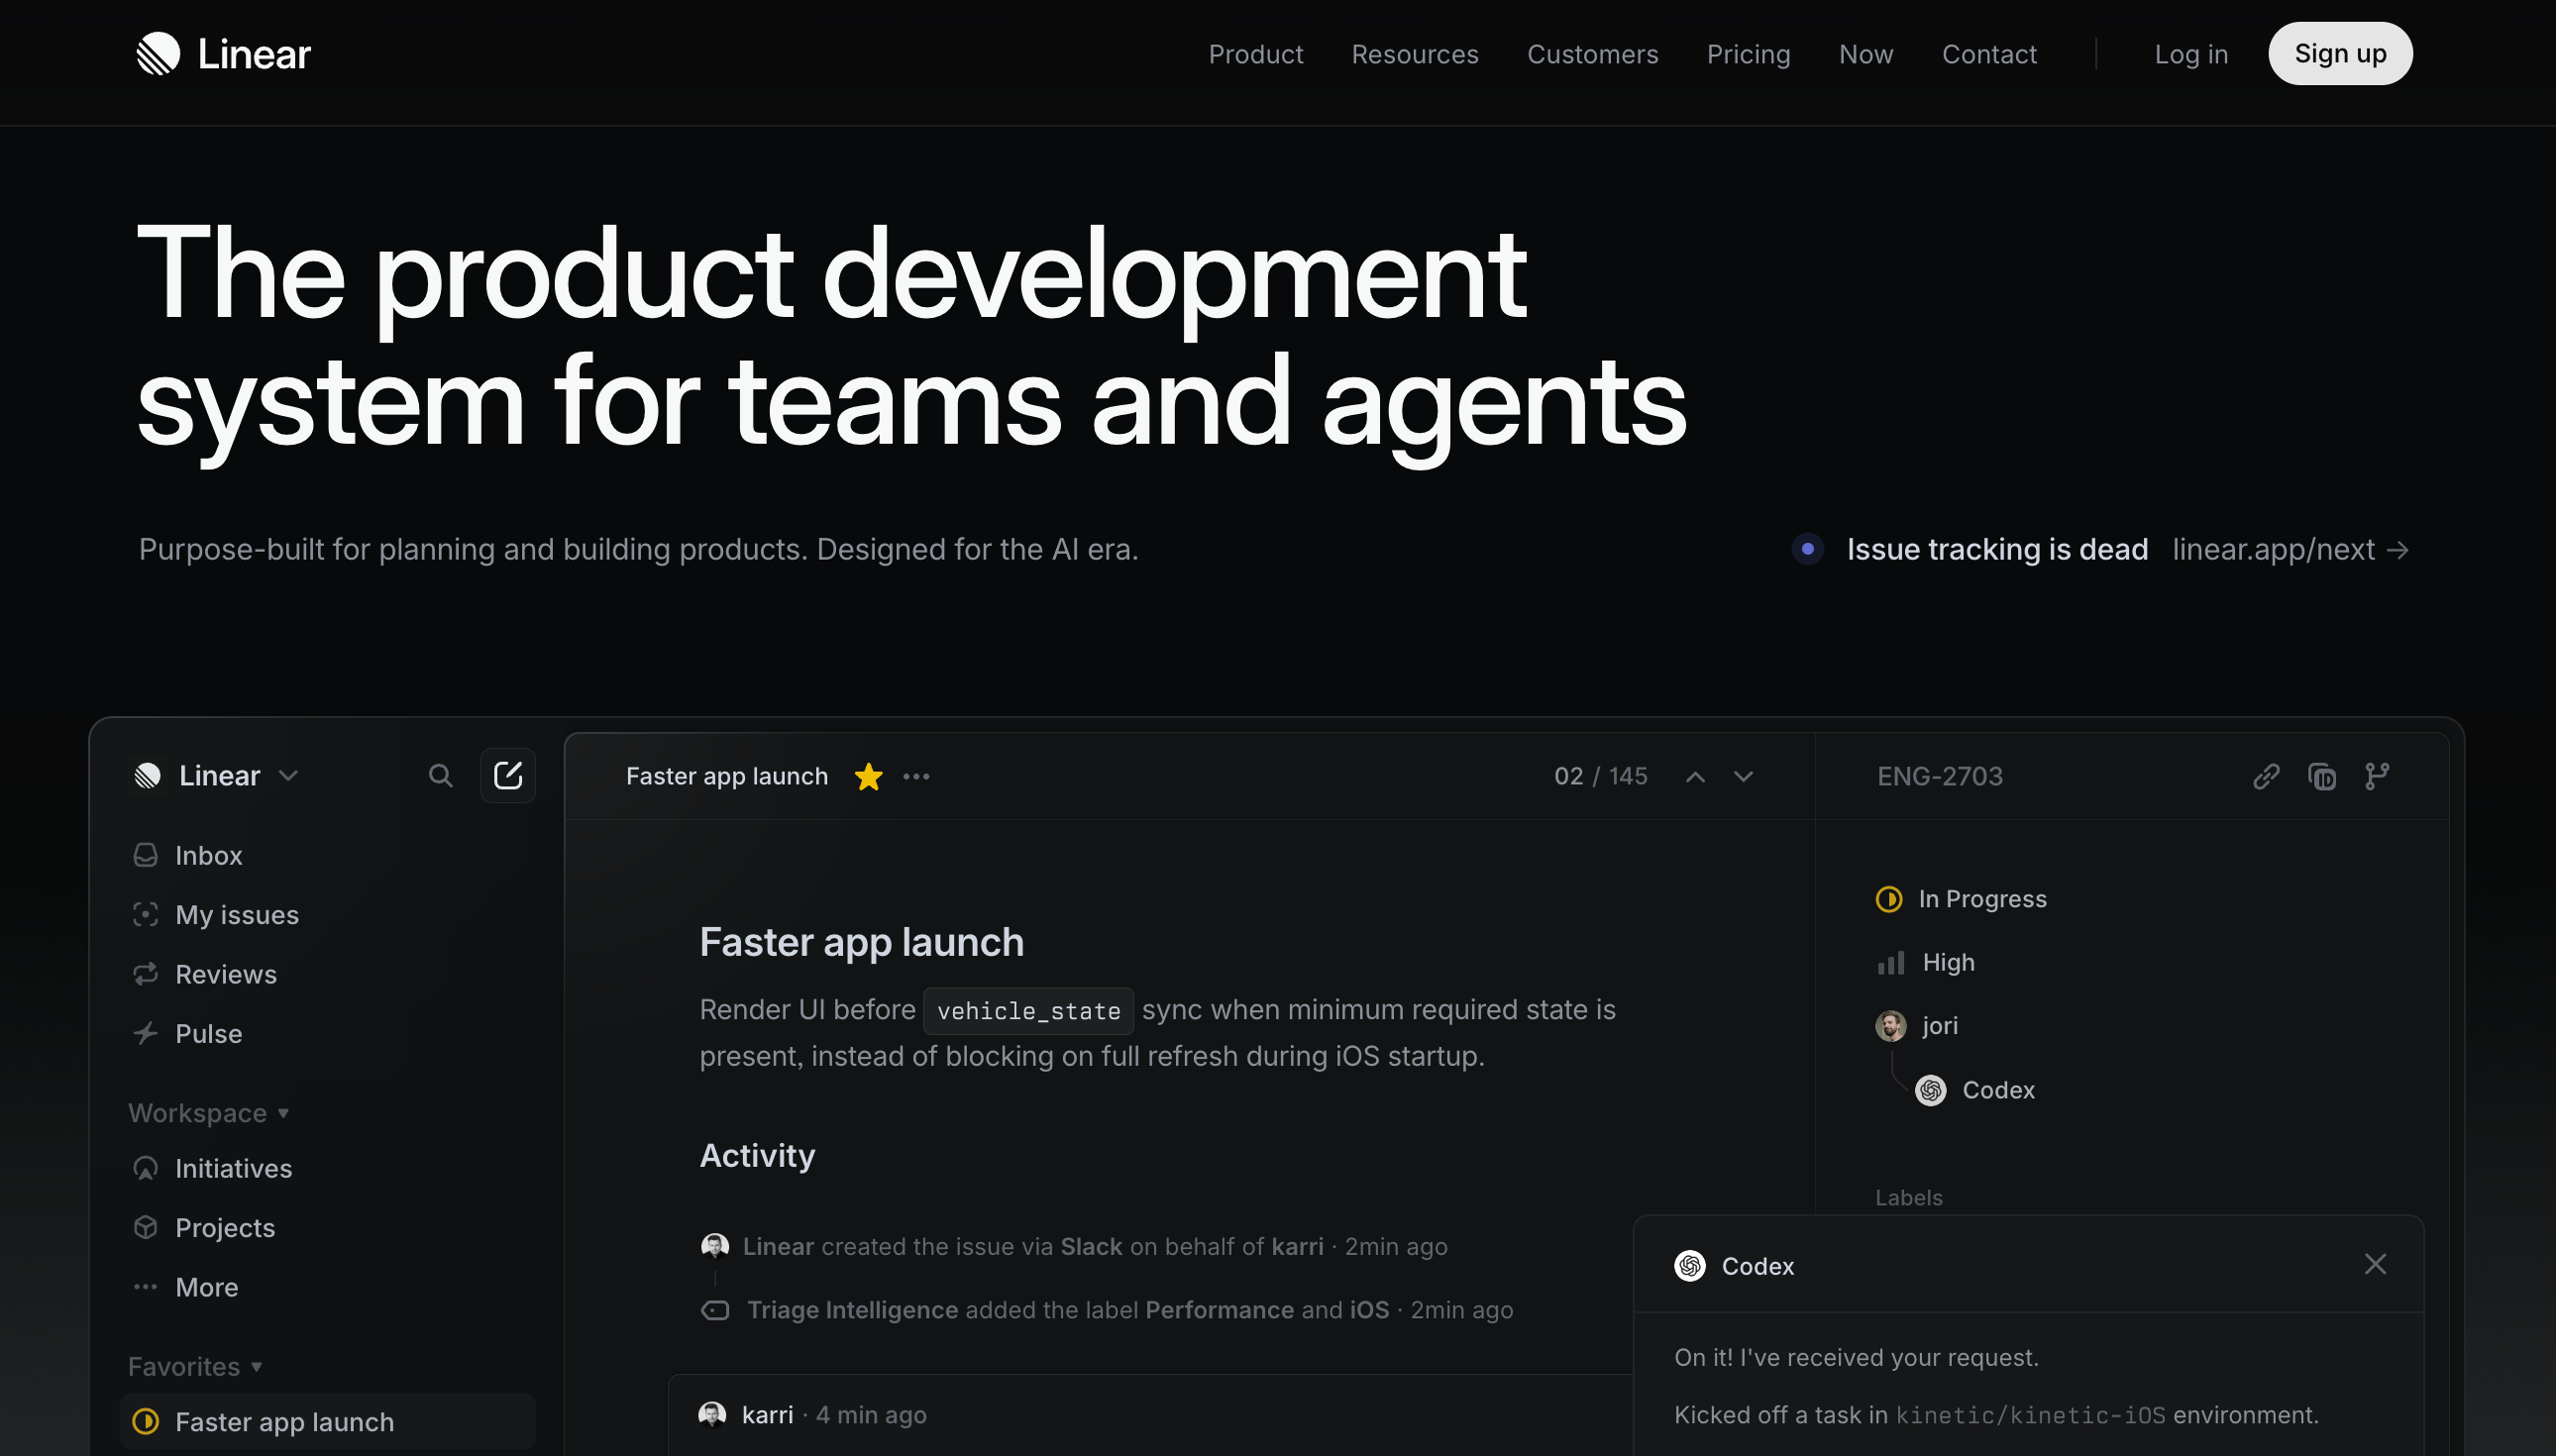2556x1456 pixels.
Task: Open the Contact page
Action: pyautogui.click(x=1989, y=54)
